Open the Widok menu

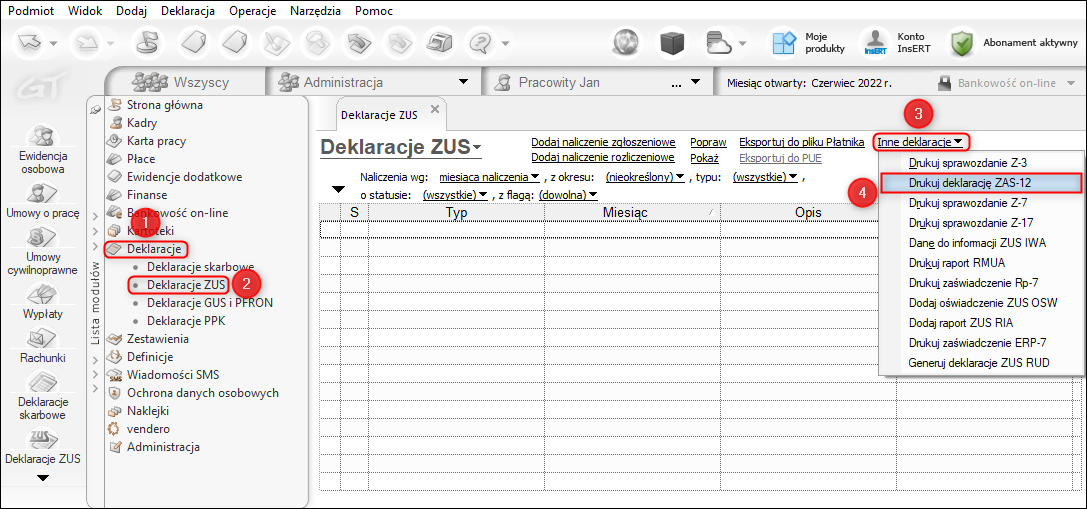point(86,11)
